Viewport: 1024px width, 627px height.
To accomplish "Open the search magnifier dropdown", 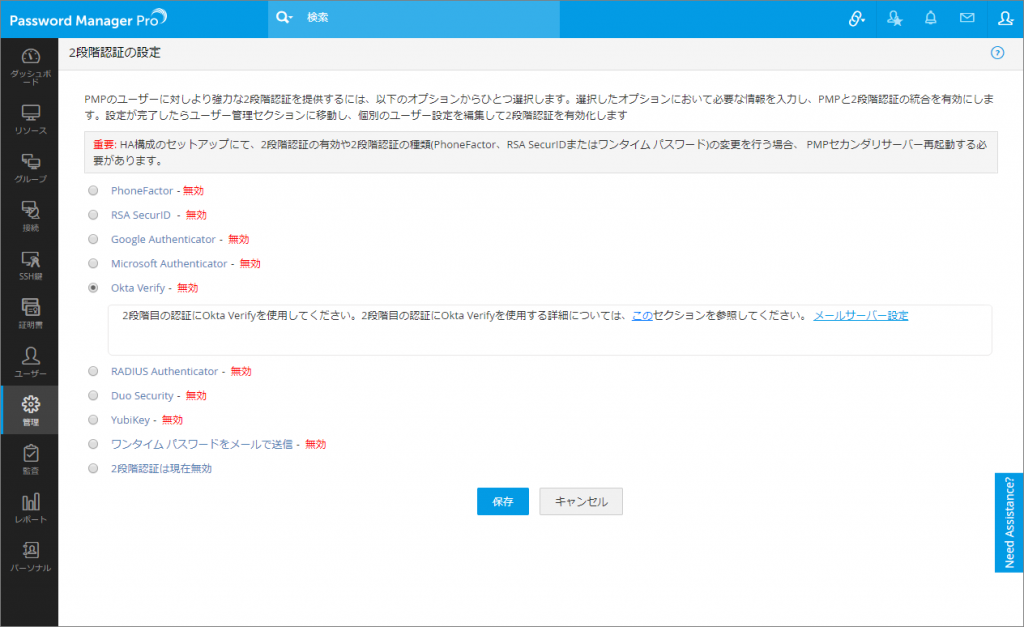I will point(284,18).
